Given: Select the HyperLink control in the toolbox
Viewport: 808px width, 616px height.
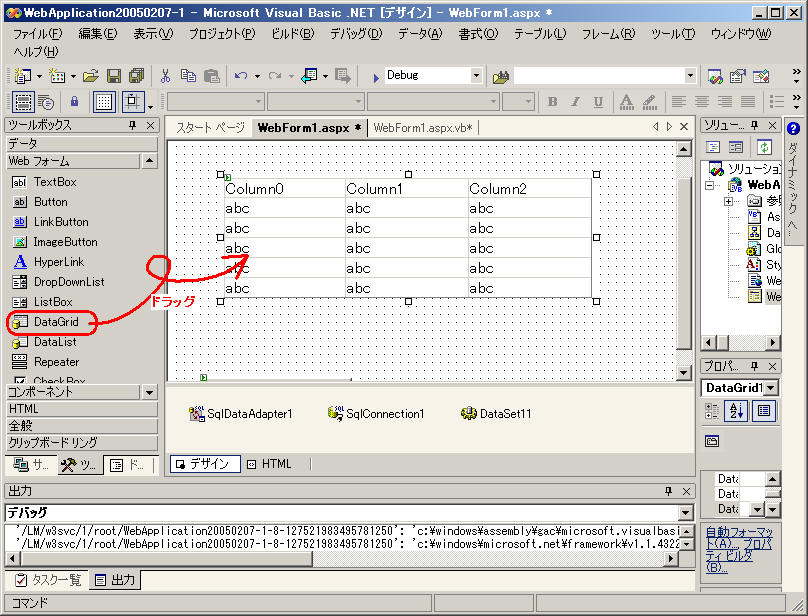Looking at the screenshot, I should point(59,262).
